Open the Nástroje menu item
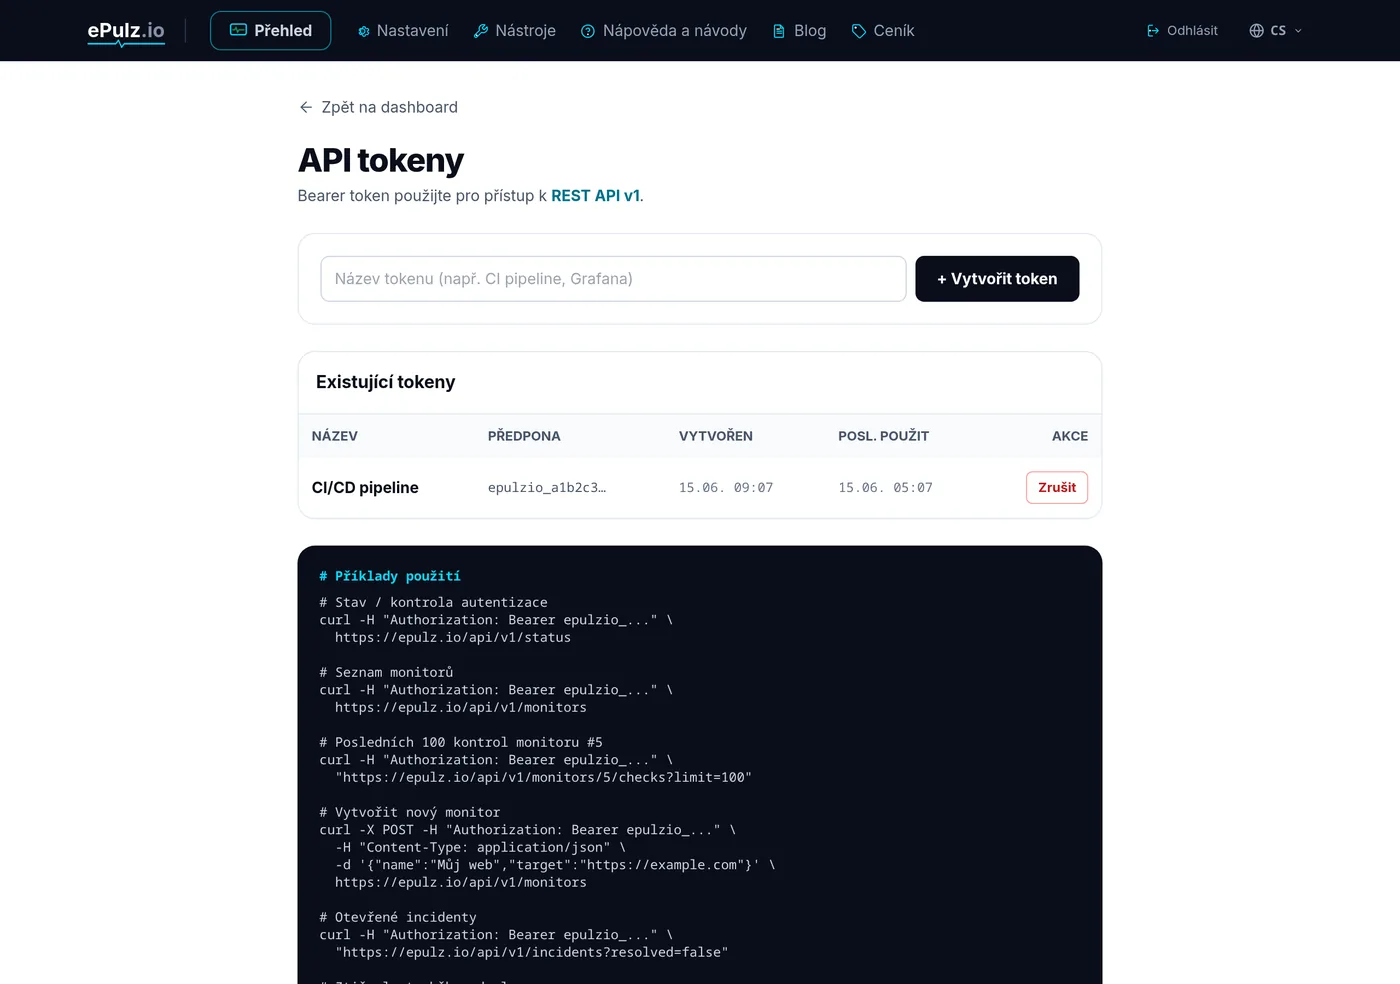 (x=514, y=31)
